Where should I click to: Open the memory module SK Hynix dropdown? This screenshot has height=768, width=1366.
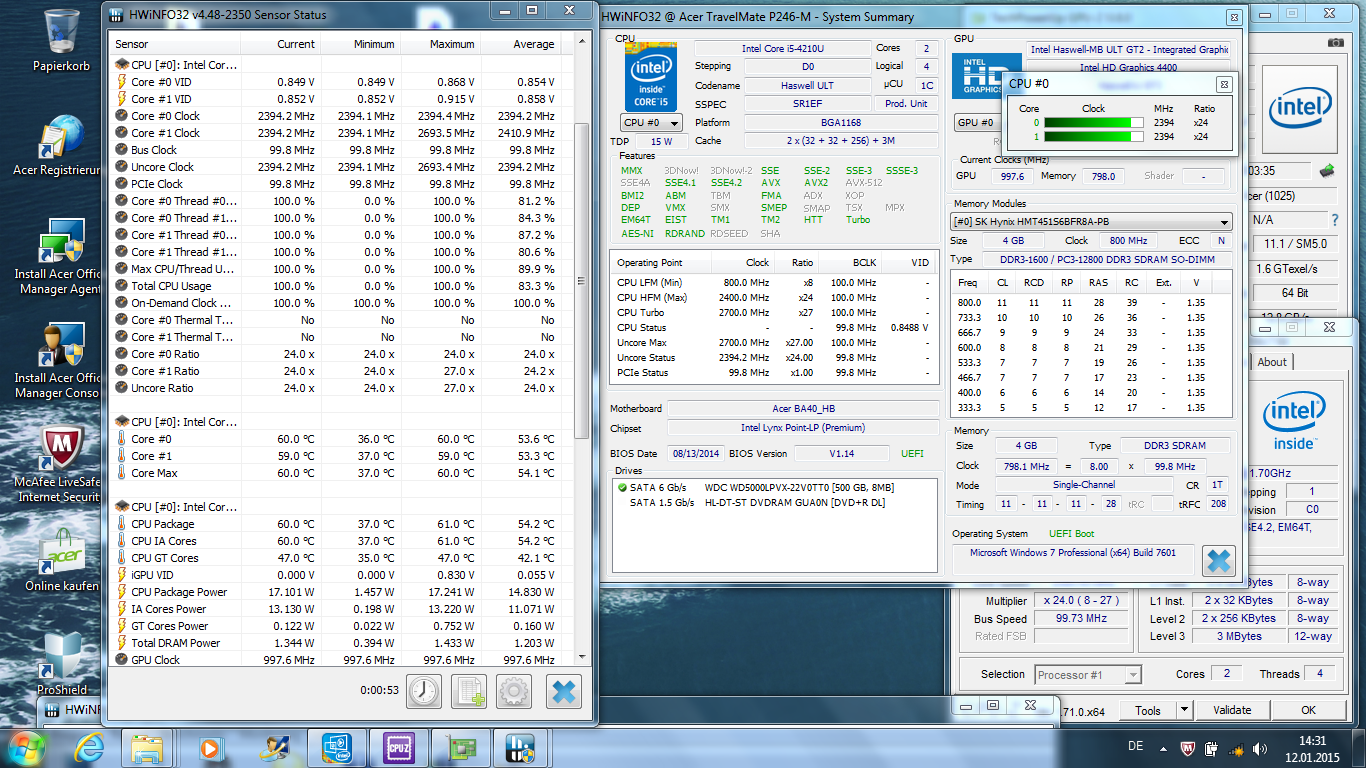(1090, 222)
